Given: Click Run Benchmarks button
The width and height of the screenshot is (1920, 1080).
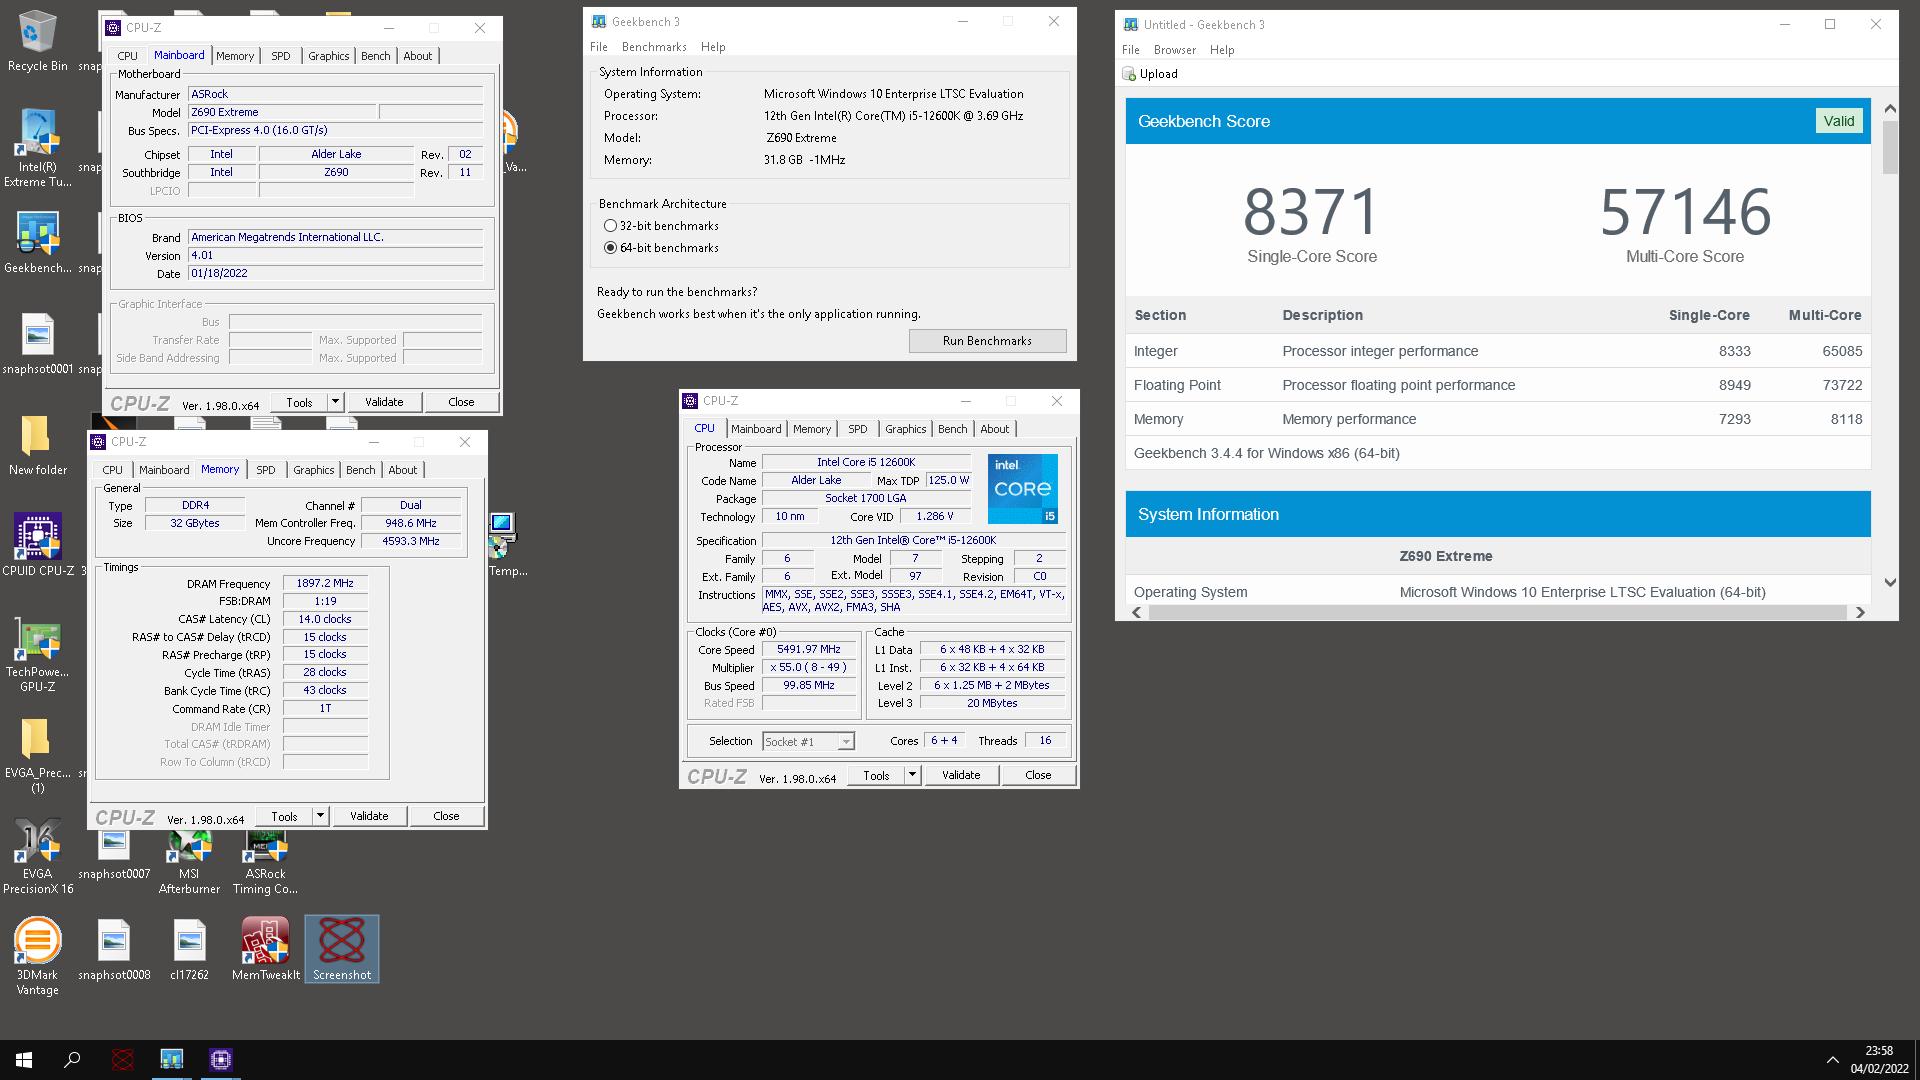Looking at the screenshot, I should coord(987,341).
